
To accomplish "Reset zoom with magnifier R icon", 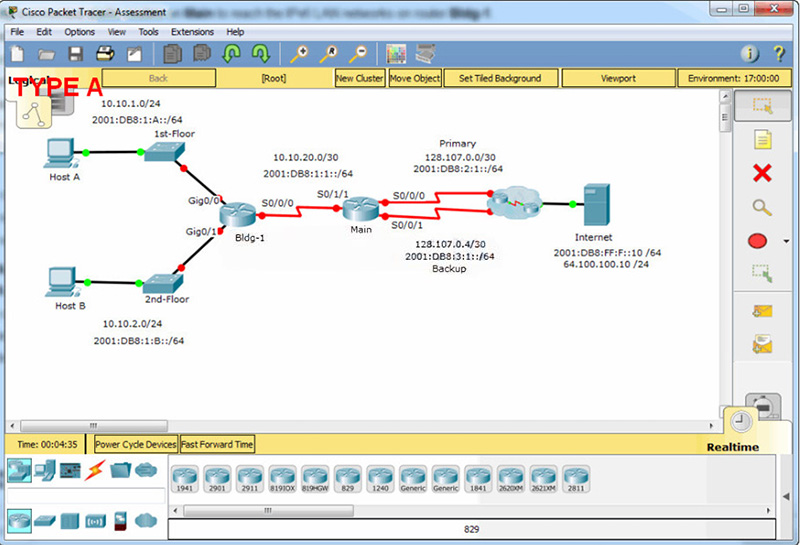I will 329,54.
